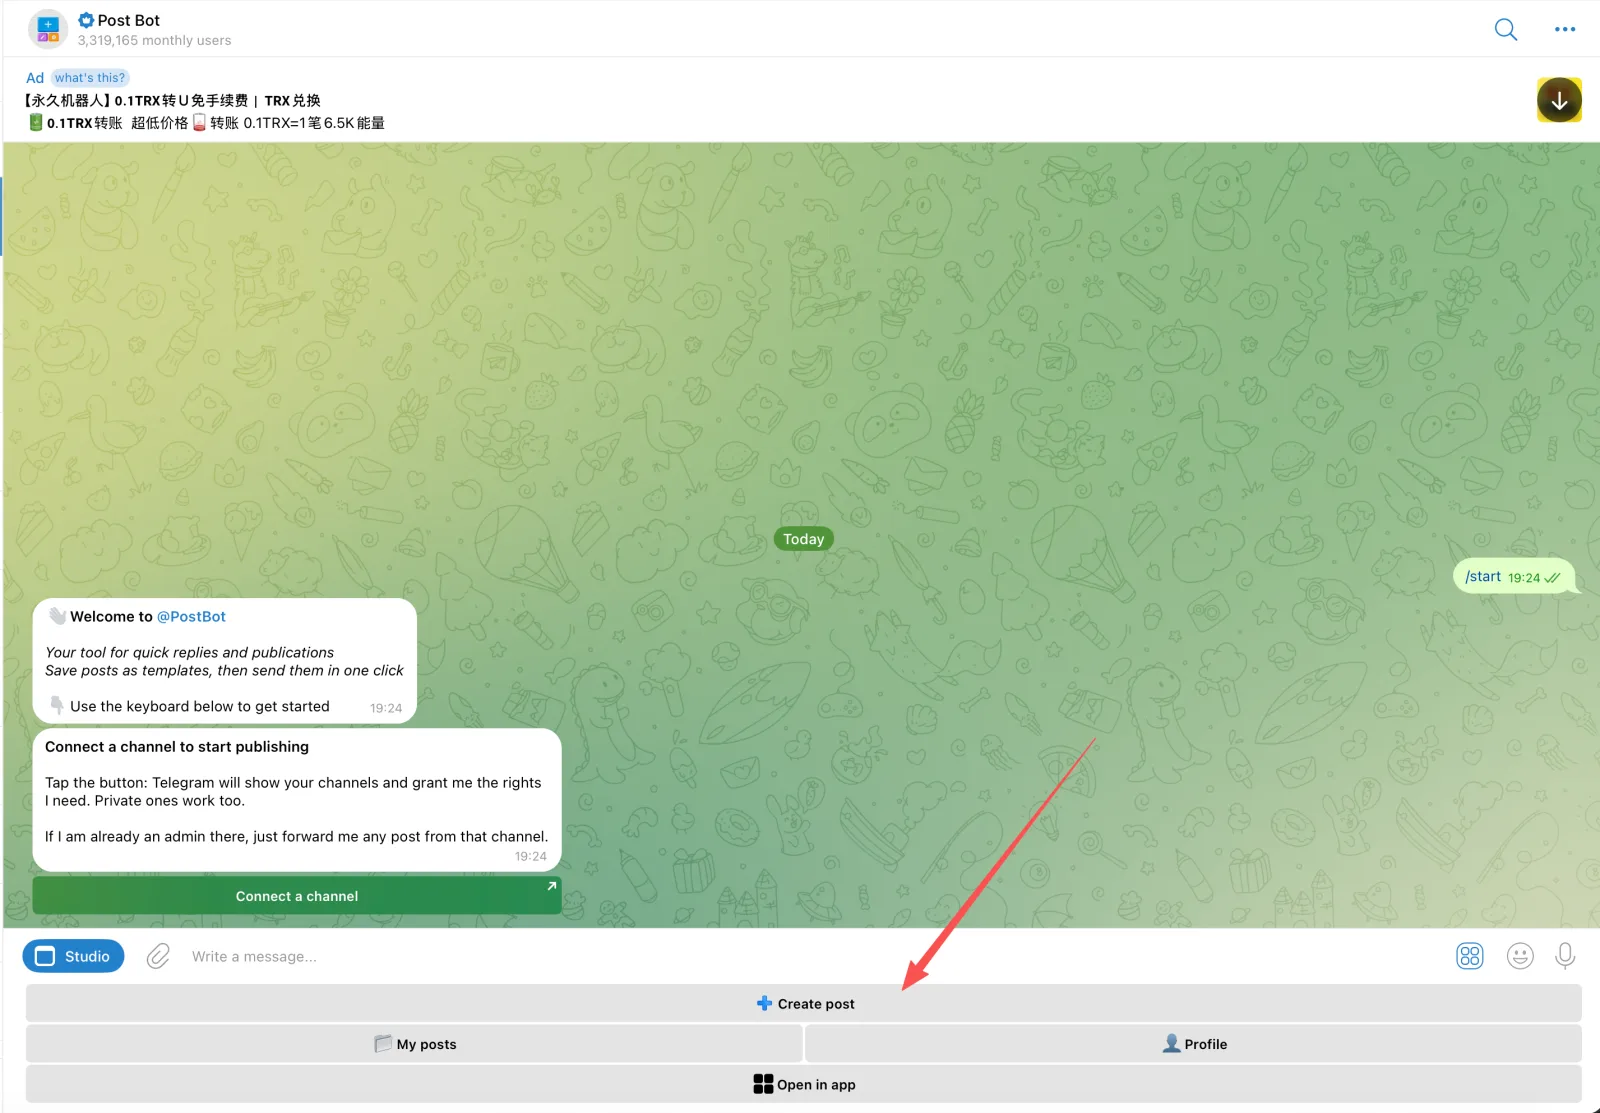Click the Ad label link
This screenshot has height=1113, width=1600.
35,78
